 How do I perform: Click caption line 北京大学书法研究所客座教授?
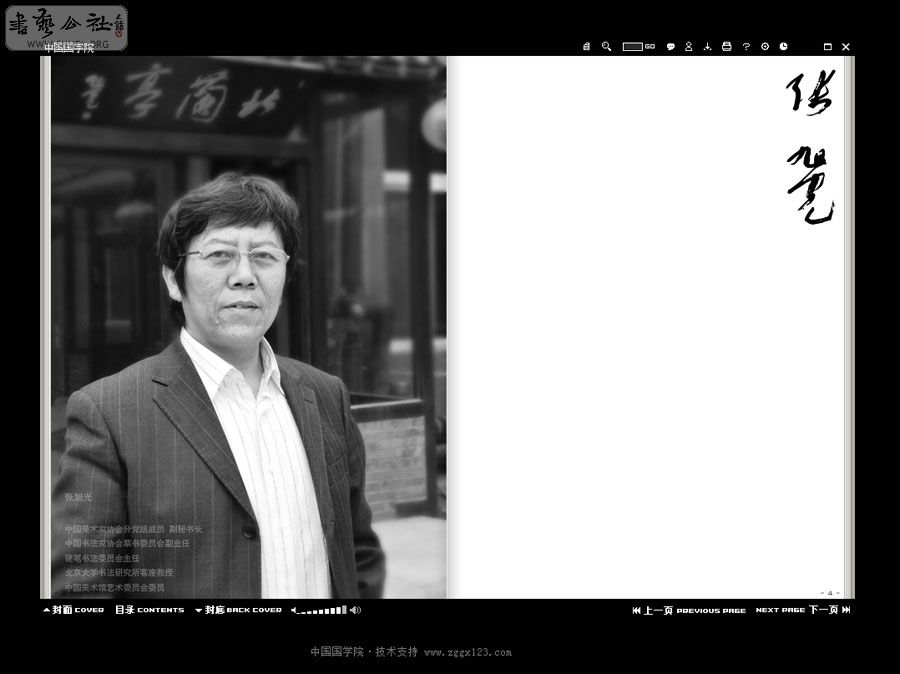(119, 572)
